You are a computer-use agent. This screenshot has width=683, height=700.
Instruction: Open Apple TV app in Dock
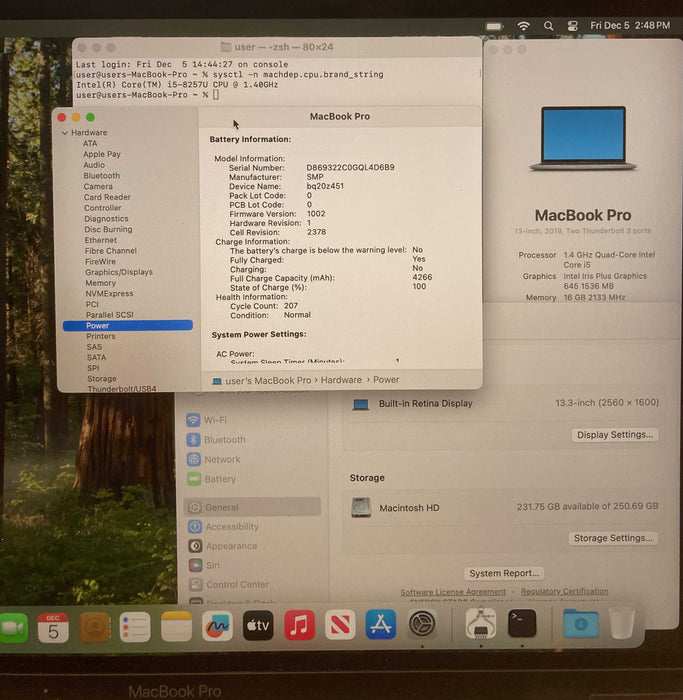pyautogui.click(x=258, y=625)
